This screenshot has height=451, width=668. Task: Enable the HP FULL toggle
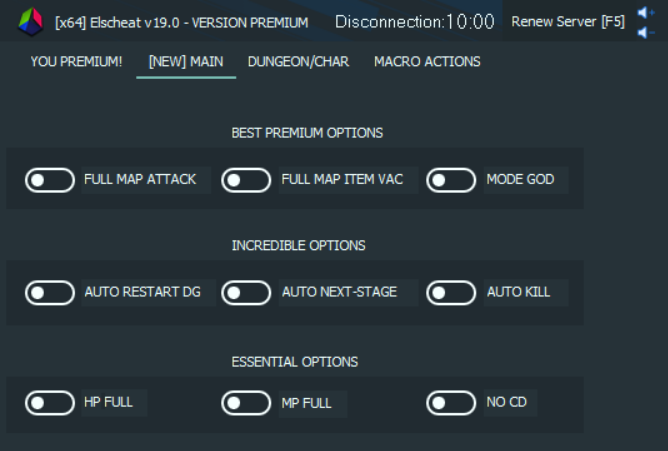point(50,402)
